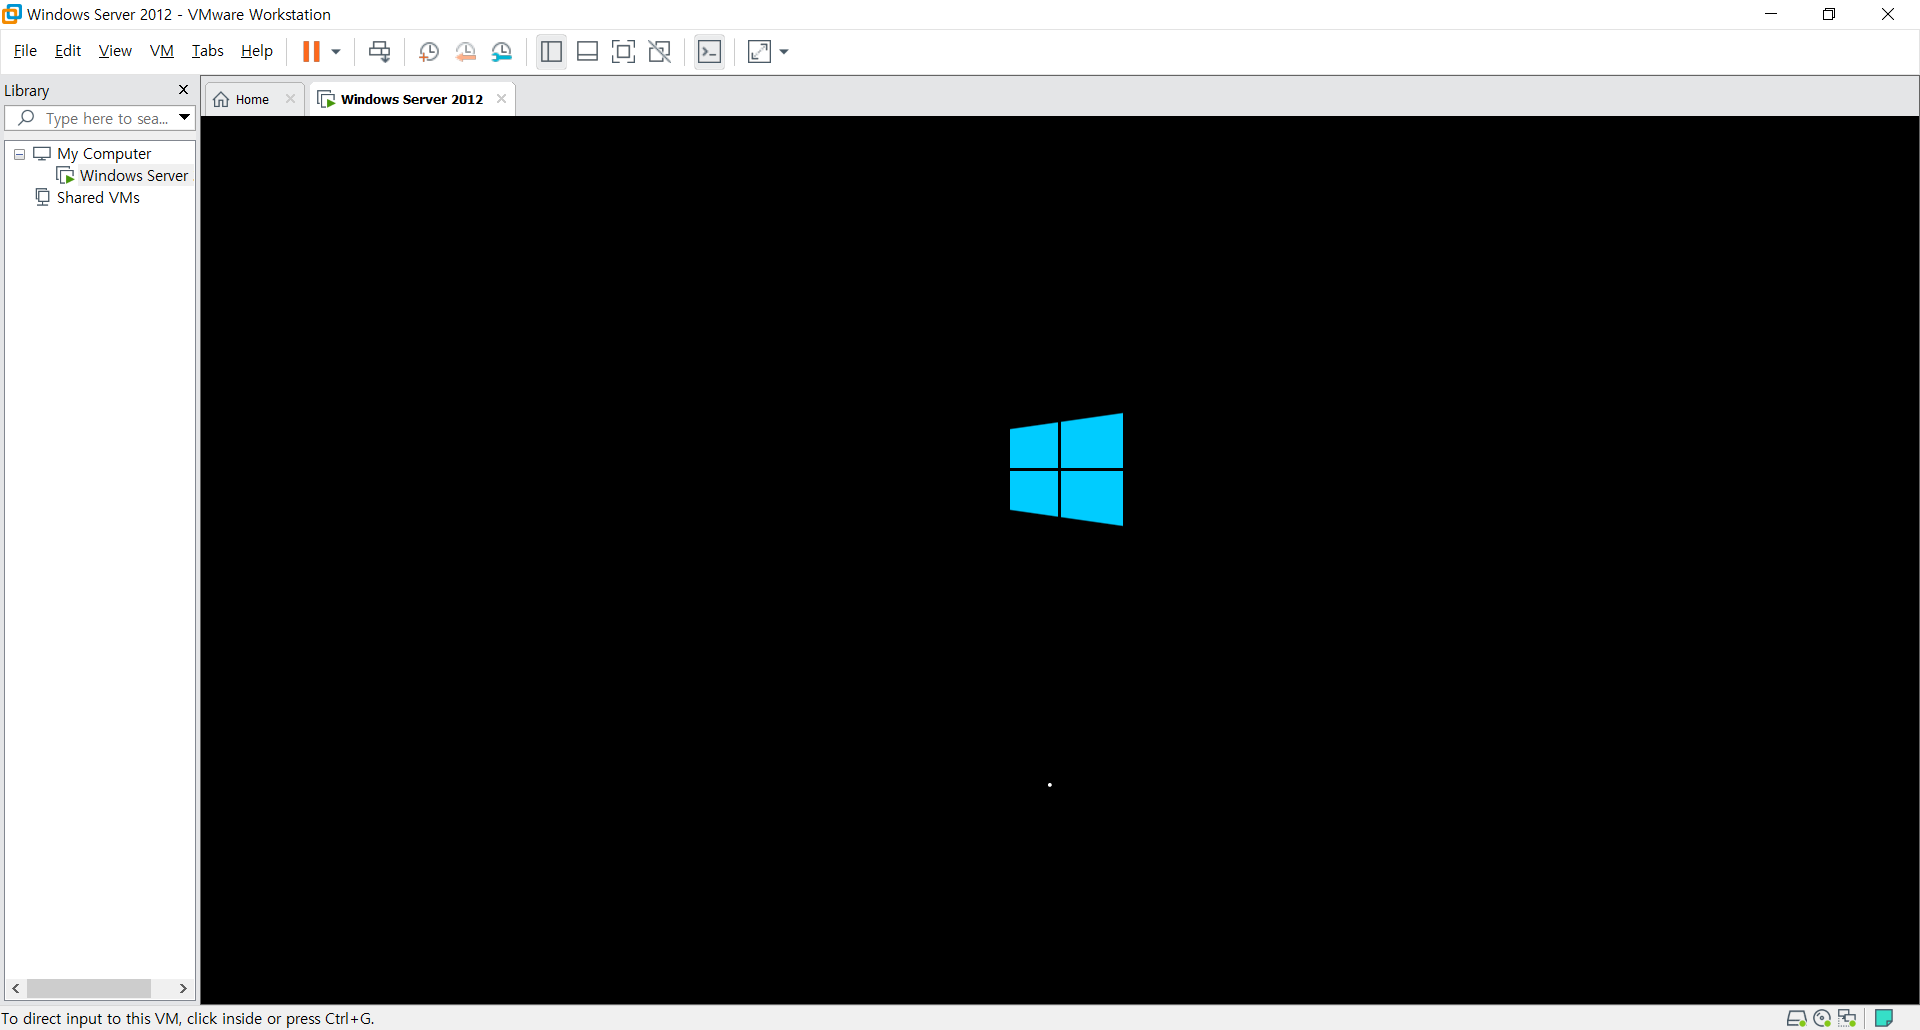Open the Tabs menu

point(208,51)
